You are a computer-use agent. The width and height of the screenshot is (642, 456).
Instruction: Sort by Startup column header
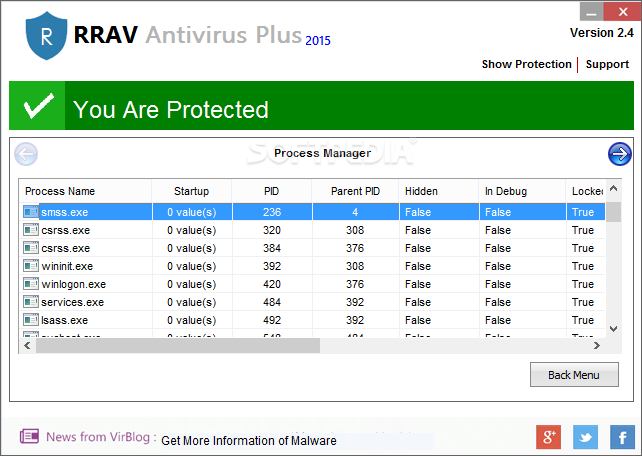point(192,191)
